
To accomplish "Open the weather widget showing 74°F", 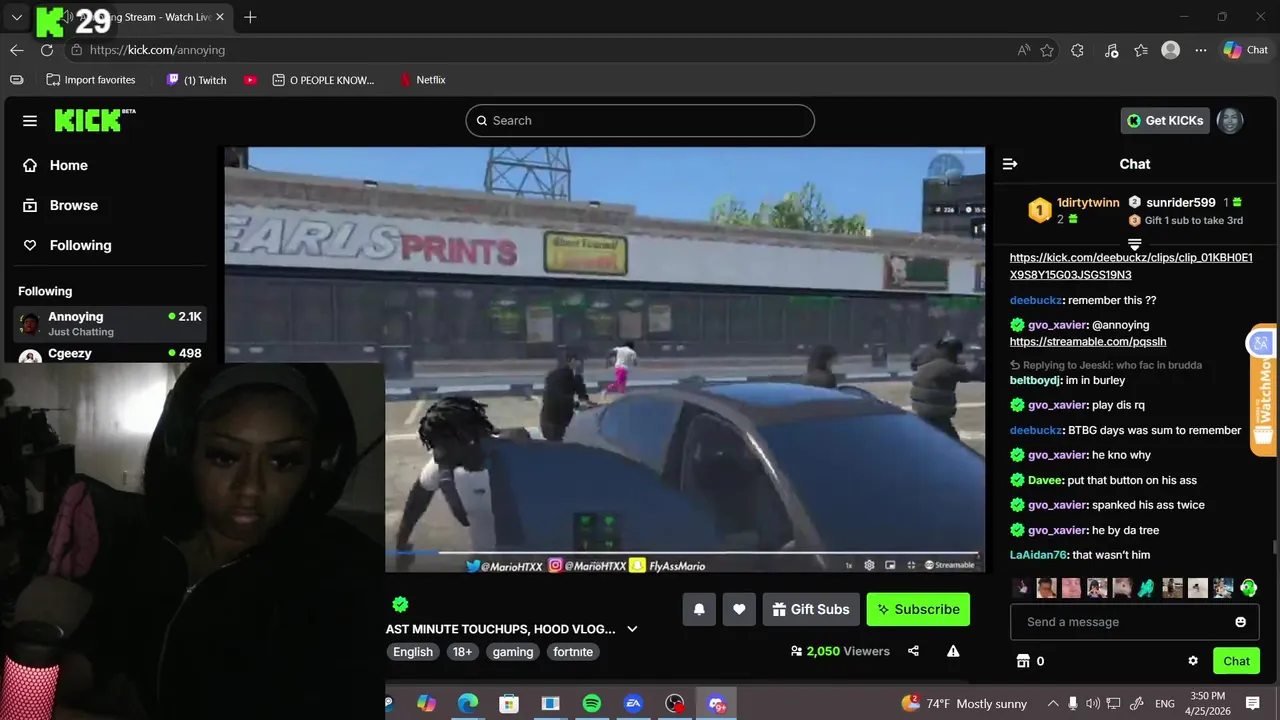I will pyautogui.click(x=964, y=704).
